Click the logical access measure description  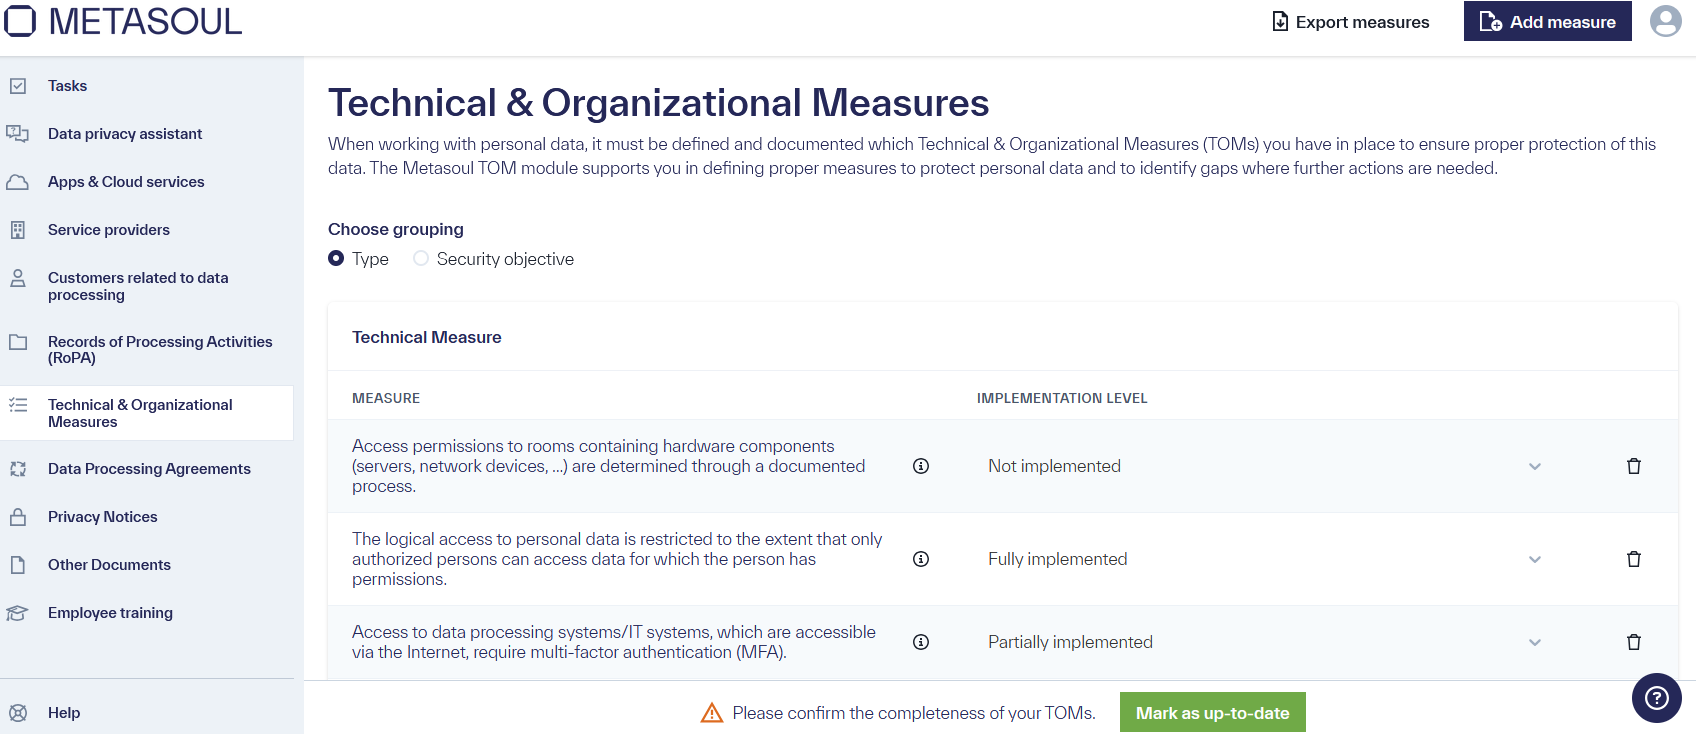617,559
